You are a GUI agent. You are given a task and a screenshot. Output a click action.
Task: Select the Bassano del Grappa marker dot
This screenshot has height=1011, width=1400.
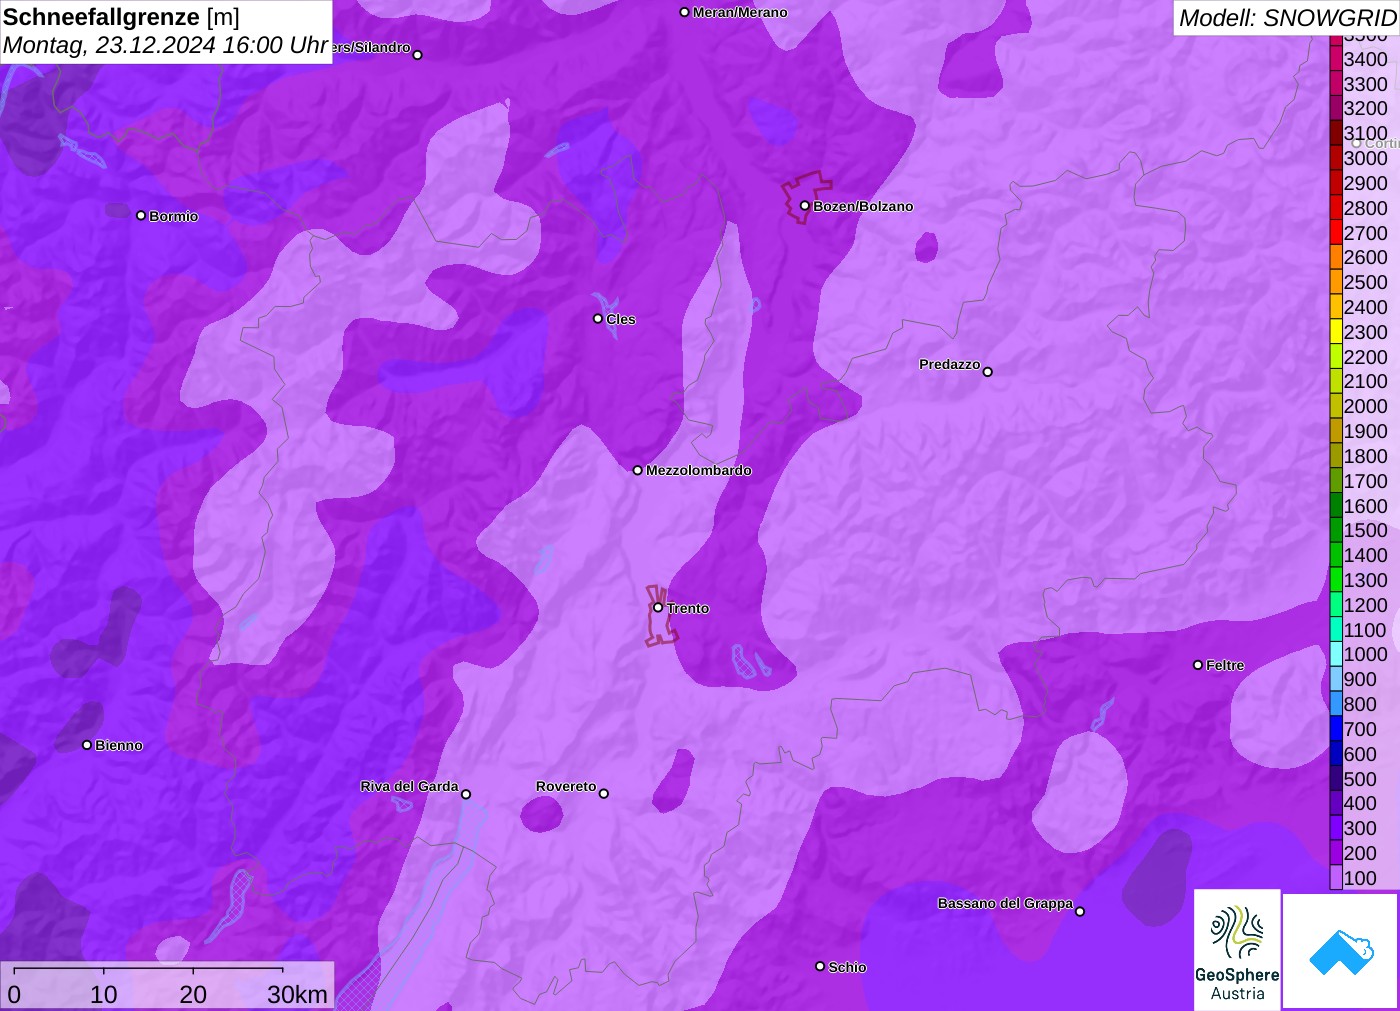click(x=1080, y=911)
